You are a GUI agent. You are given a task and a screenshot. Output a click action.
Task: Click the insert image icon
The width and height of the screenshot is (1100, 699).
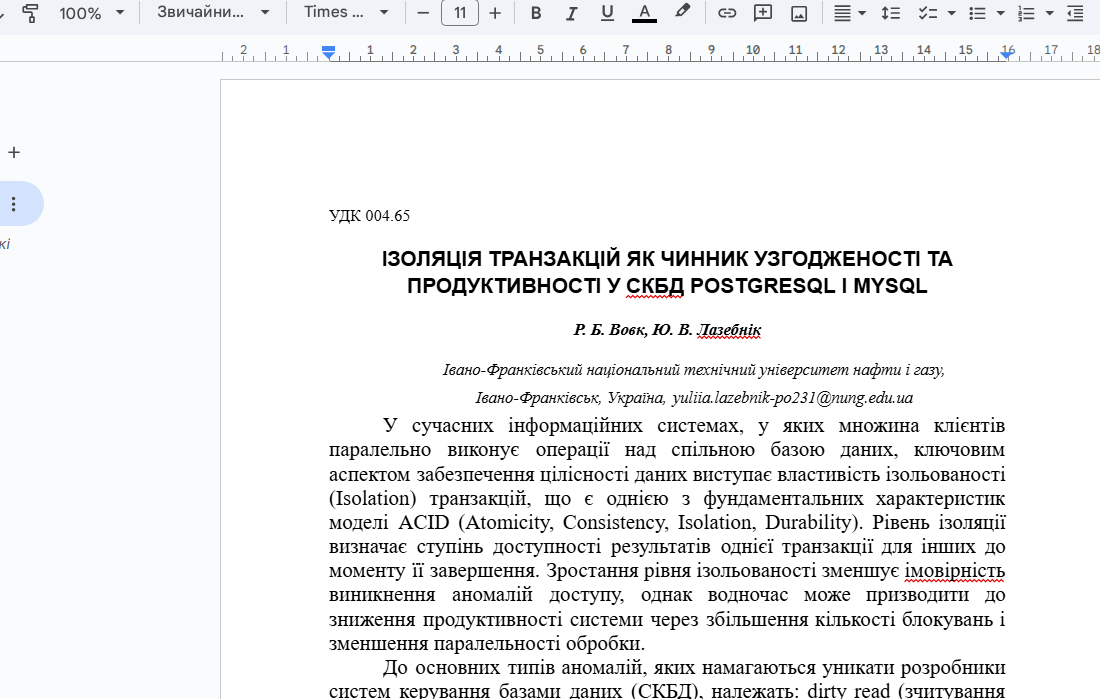(799, 13)
